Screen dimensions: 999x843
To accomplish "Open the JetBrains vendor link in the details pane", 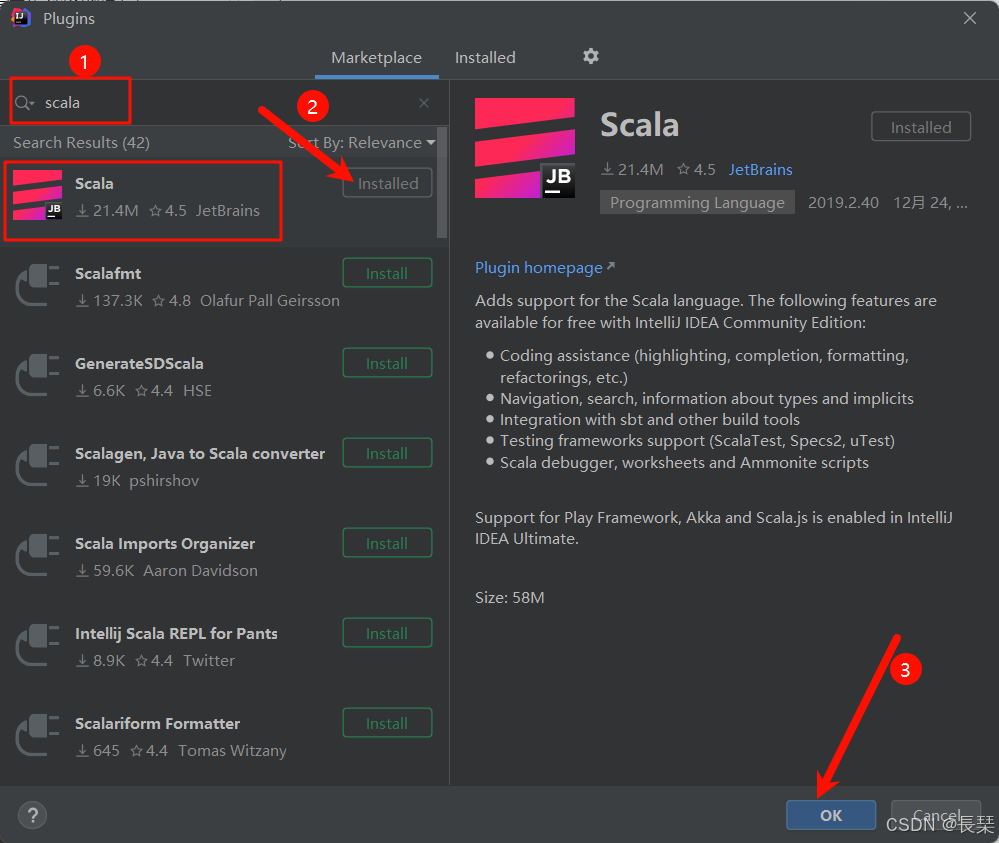I will click(760, 169).
